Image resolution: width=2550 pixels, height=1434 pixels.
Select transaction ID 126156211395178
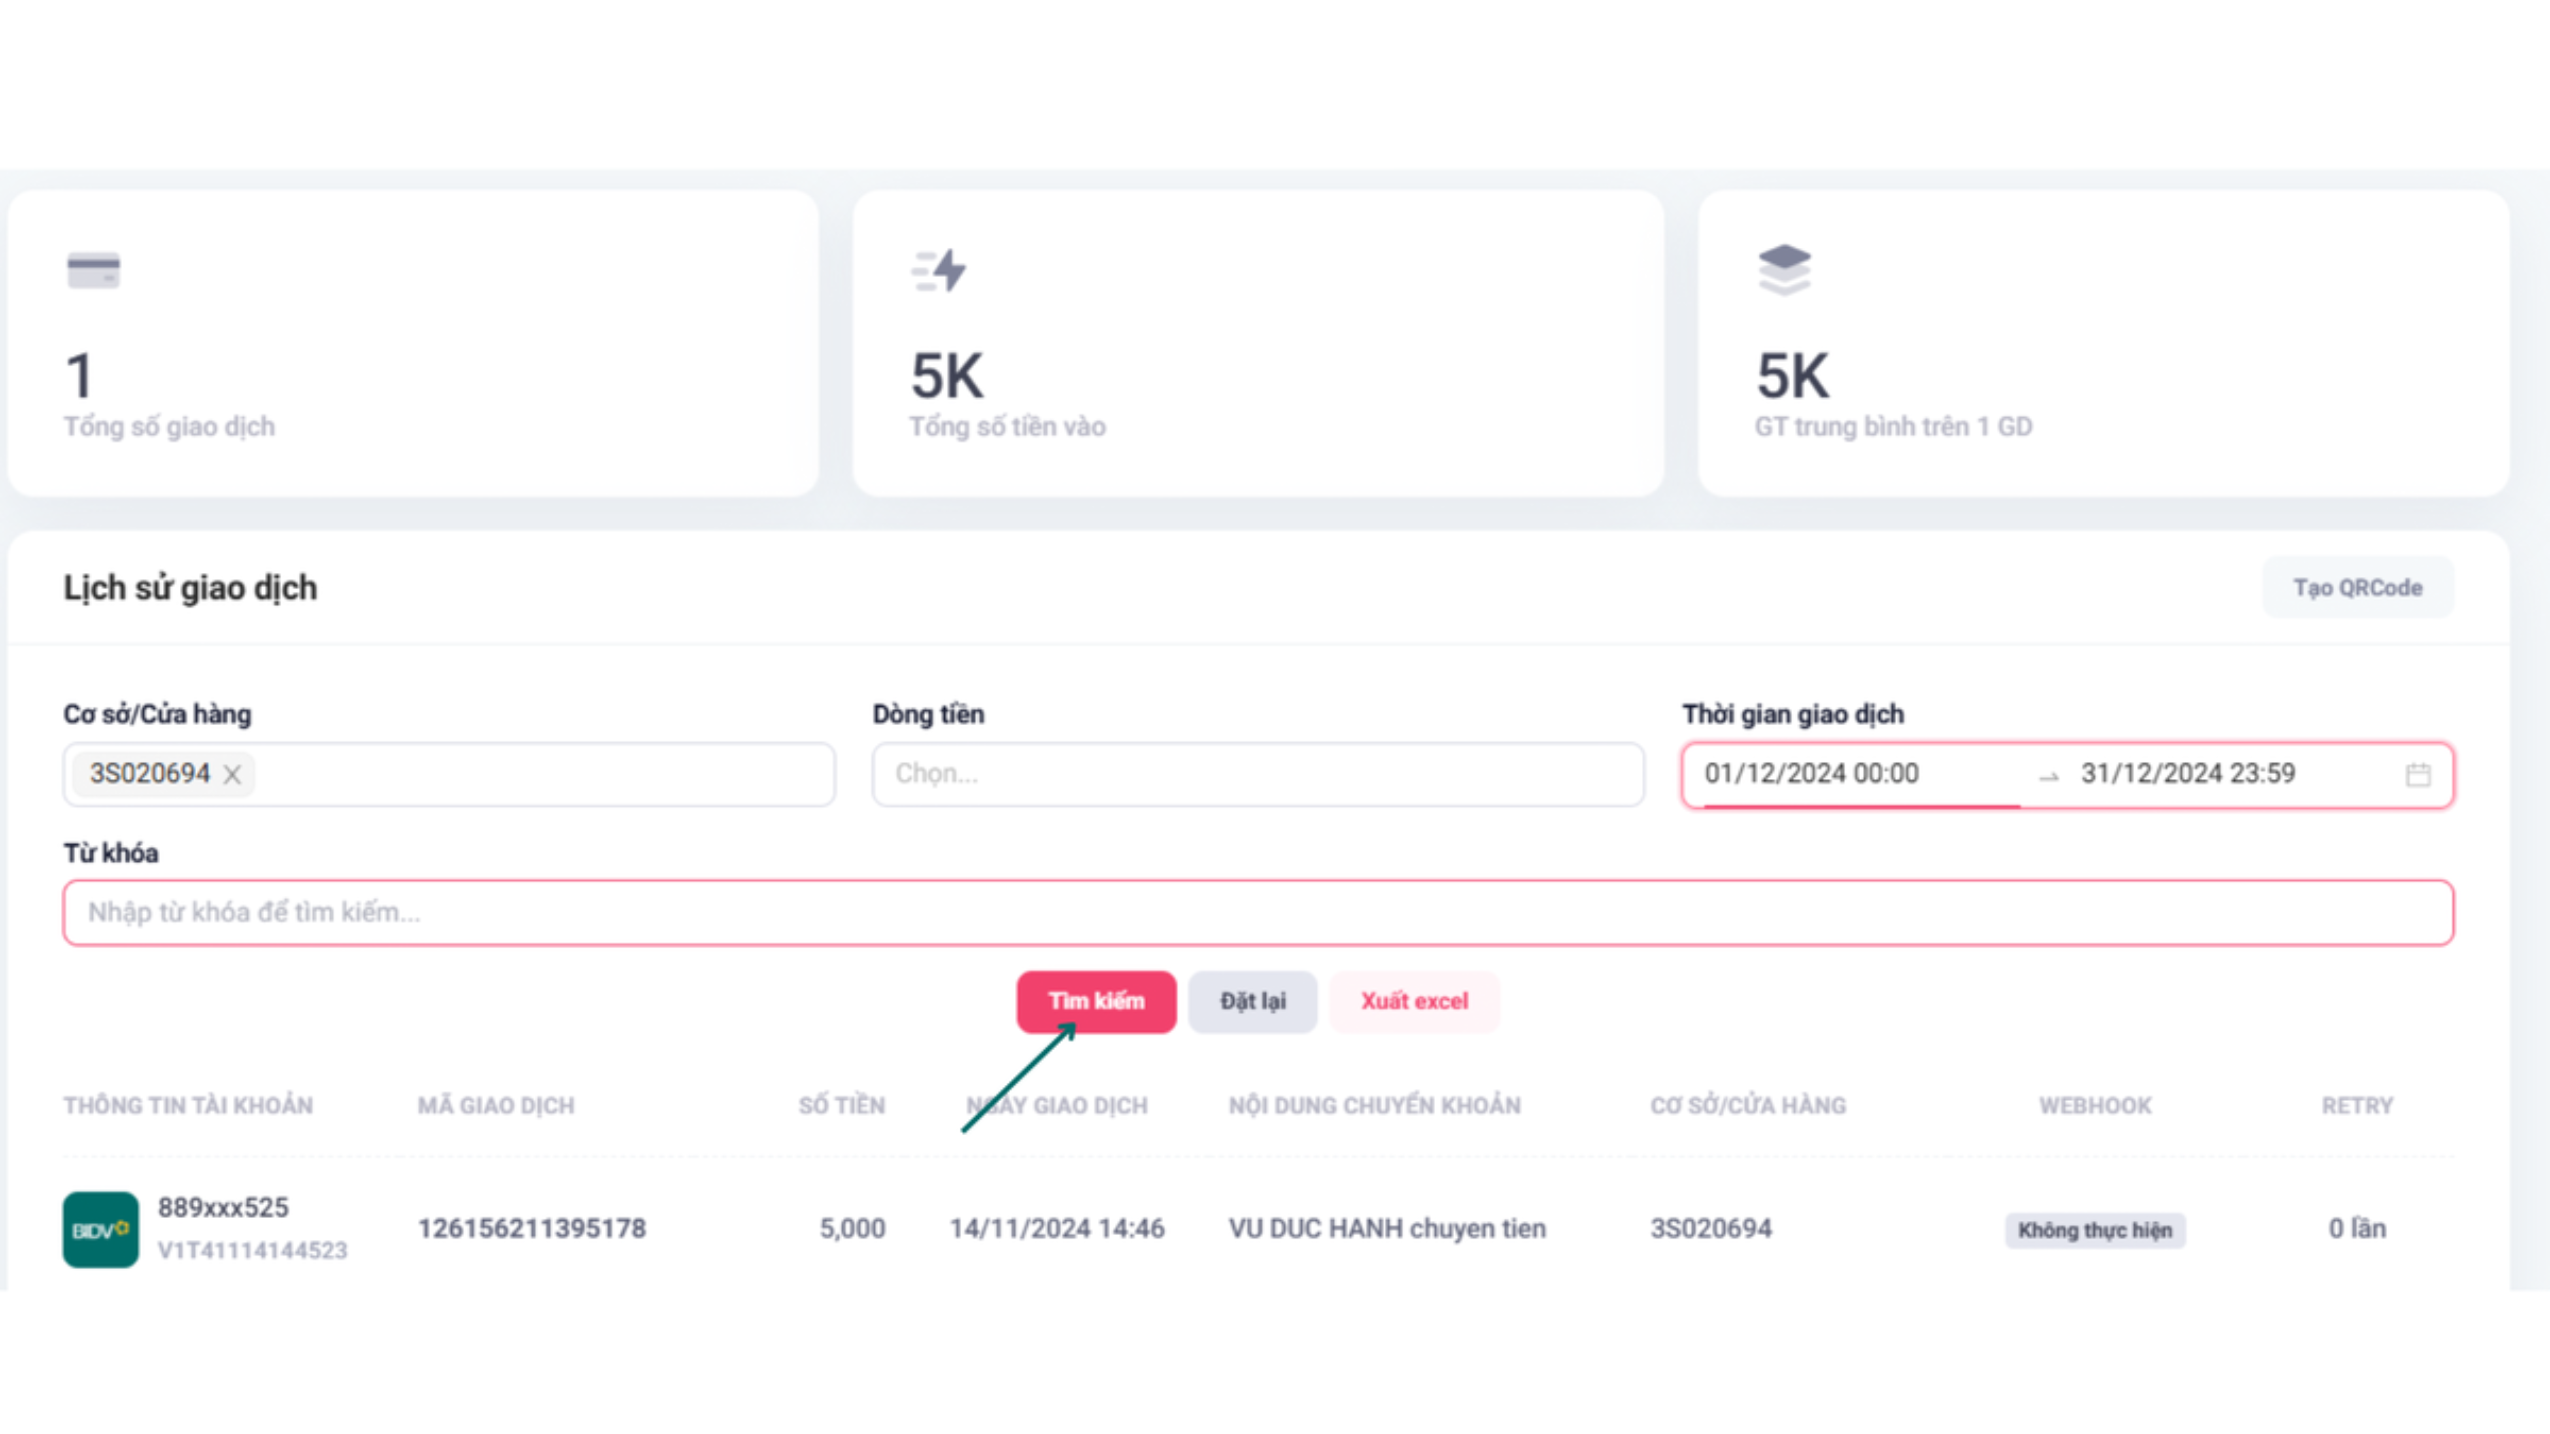(532, 1228)
